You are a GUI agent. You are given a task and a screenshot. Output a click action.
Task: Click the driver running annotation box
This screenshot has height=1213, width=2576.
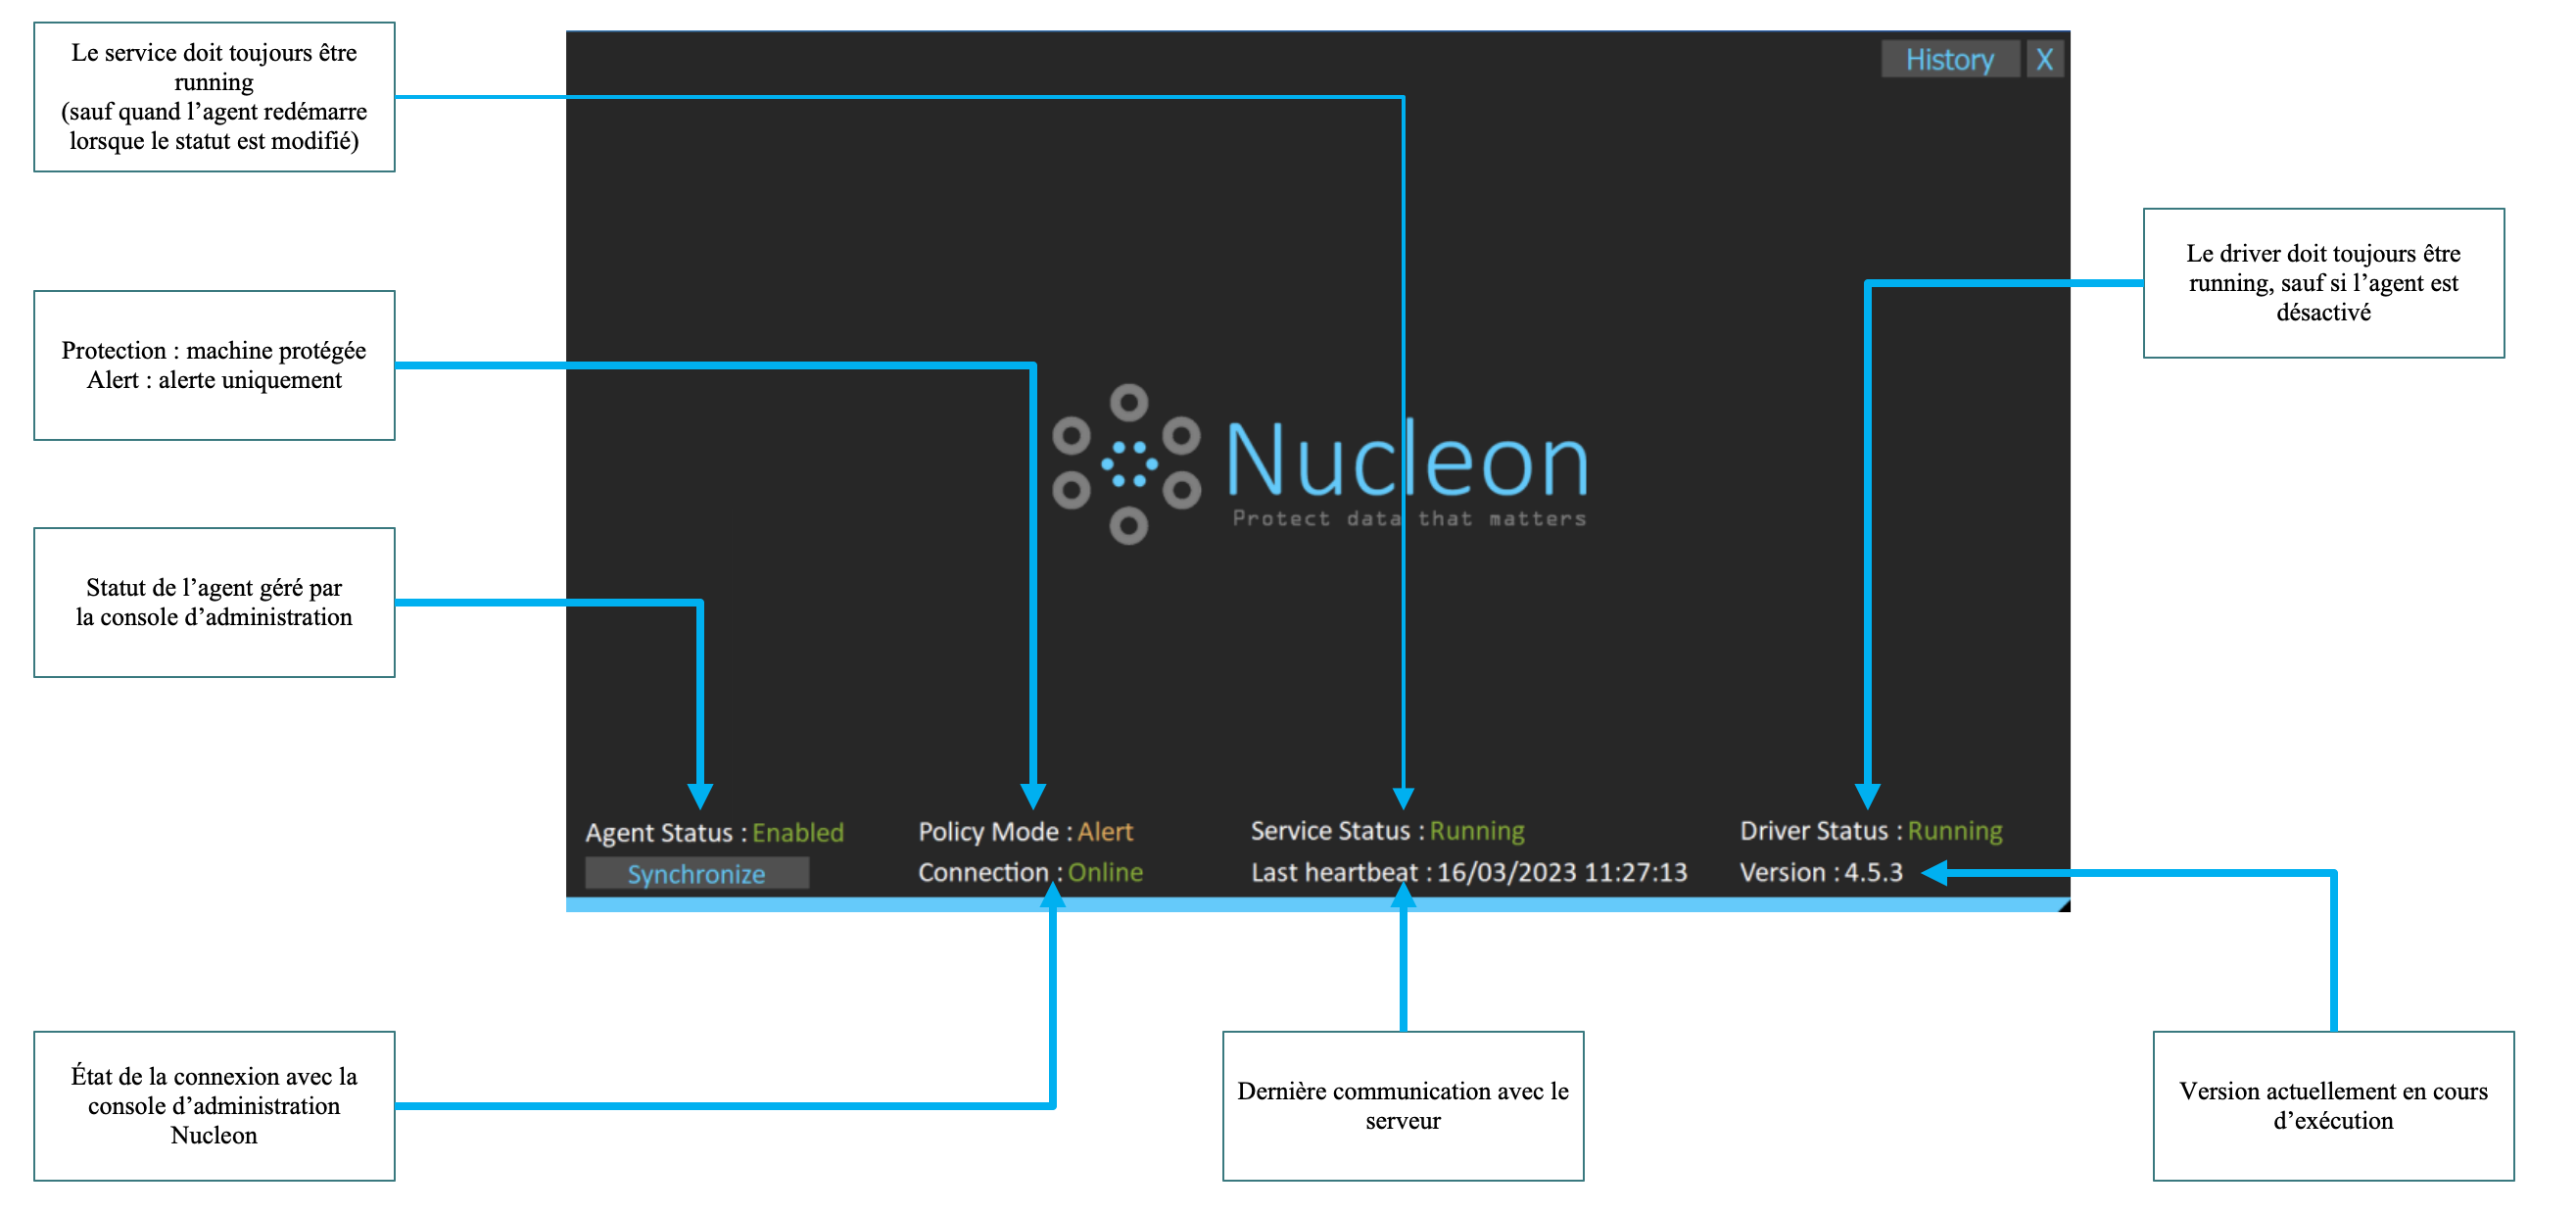2322,283
